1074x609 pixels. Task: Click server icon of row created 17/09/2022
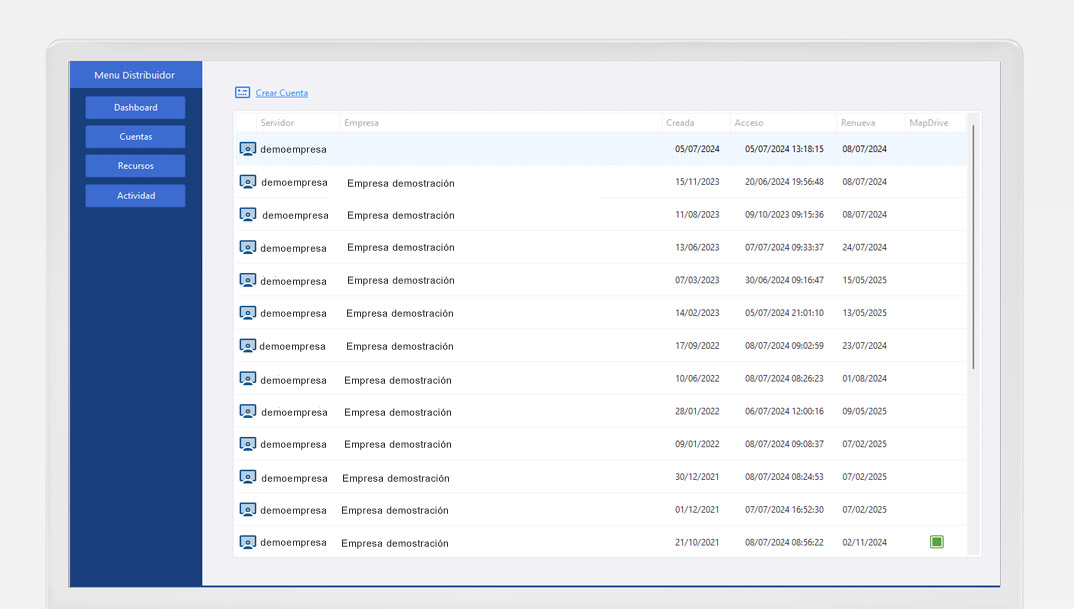[248, 346]
